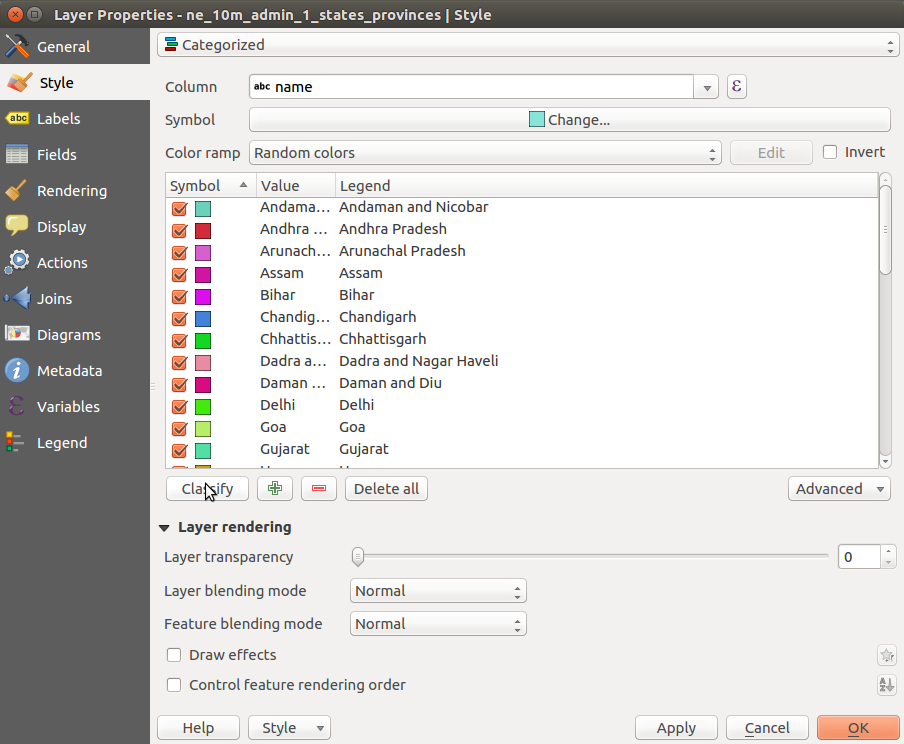Open the expression editor epsilon button
904x744 pixels.
coord(737,87)
